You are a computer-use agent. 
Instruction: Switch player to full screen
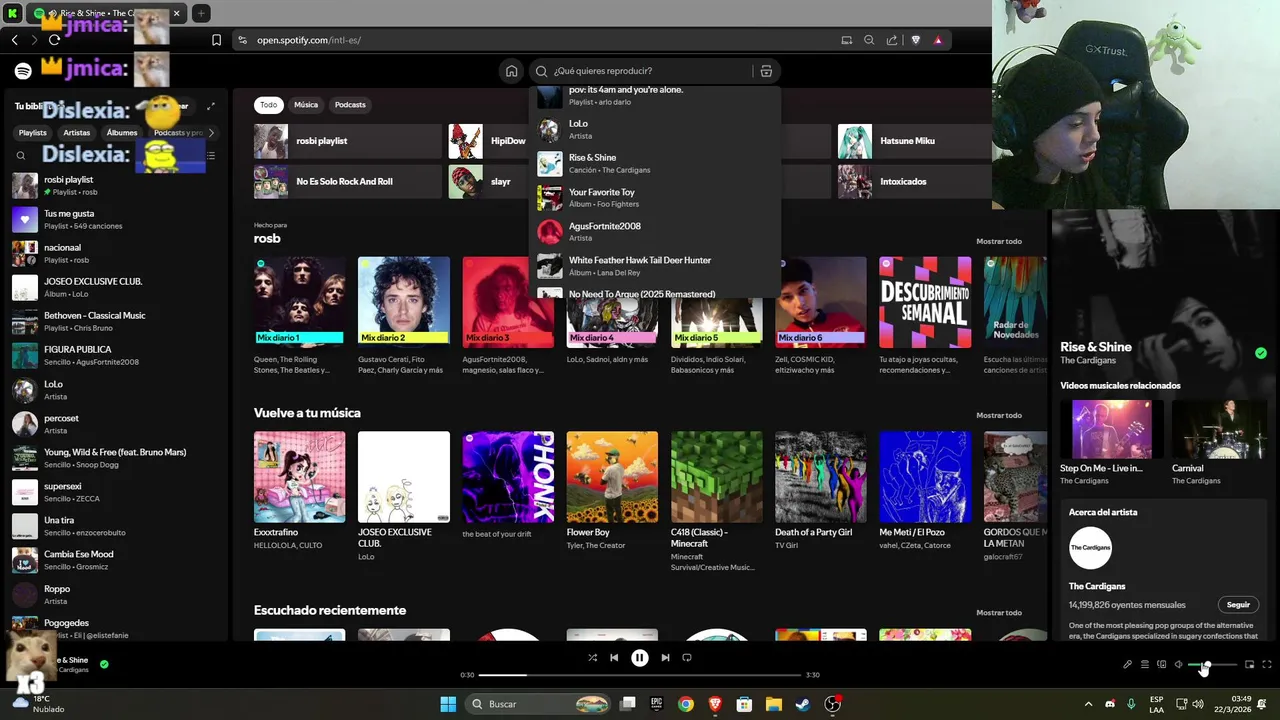coord(1267,665)
